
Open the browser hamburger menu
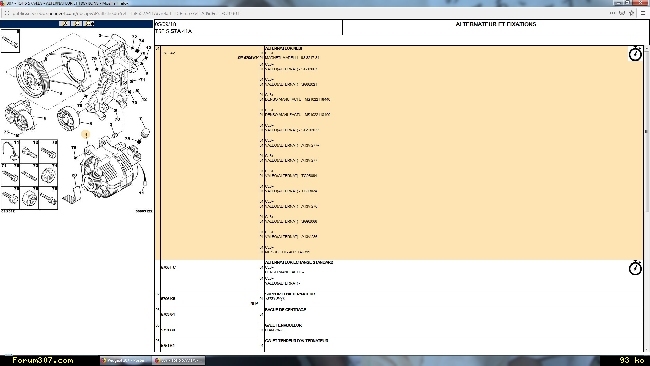click(x=643, y=13)
